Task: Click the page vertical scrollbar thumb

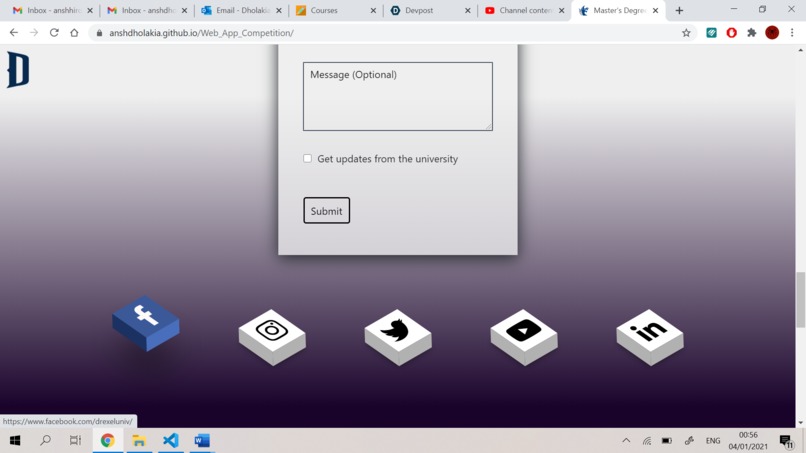Action: click(800, 300)
